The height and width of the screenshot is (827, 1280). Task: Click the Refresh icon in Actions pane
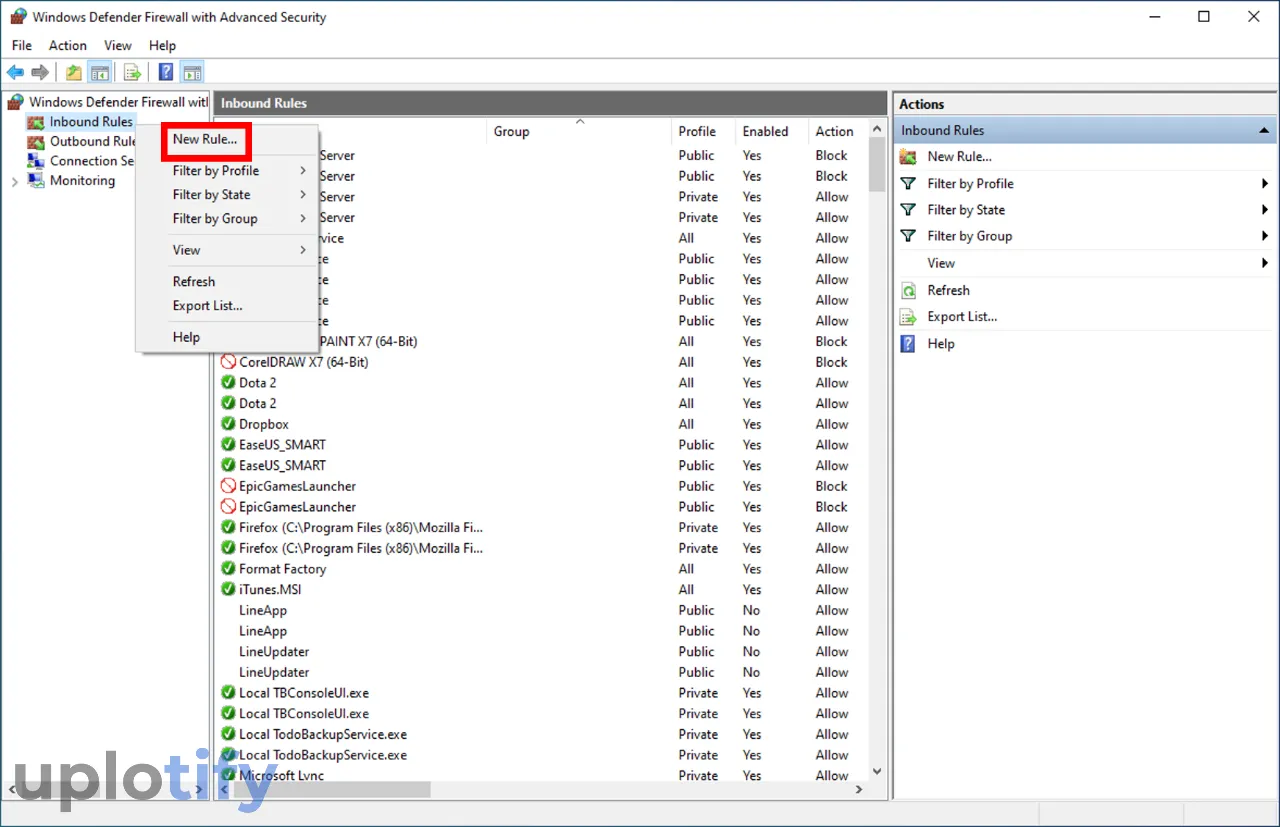coord(908,291)
